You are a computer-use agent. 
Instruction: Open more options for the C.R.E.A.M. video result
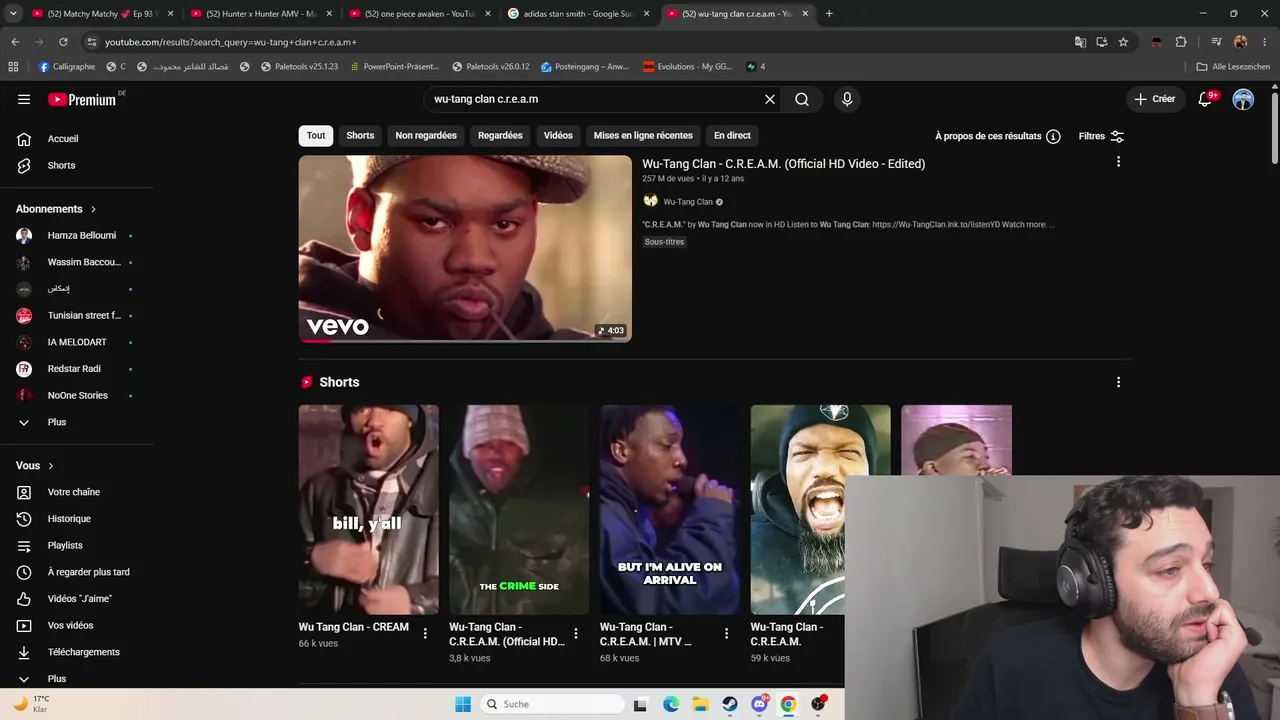[x=1118, y=162]
